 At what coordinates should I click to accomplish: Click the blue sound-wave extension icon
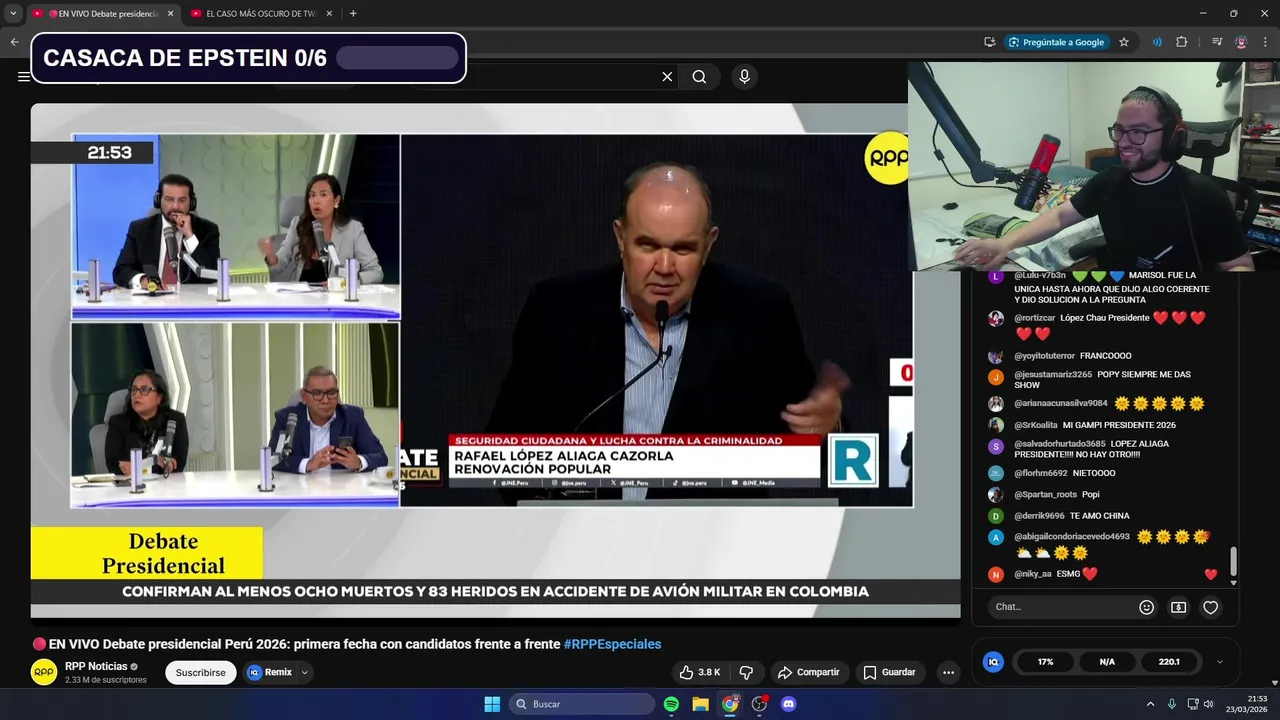pyautogui.click(x=1157, y=42)
